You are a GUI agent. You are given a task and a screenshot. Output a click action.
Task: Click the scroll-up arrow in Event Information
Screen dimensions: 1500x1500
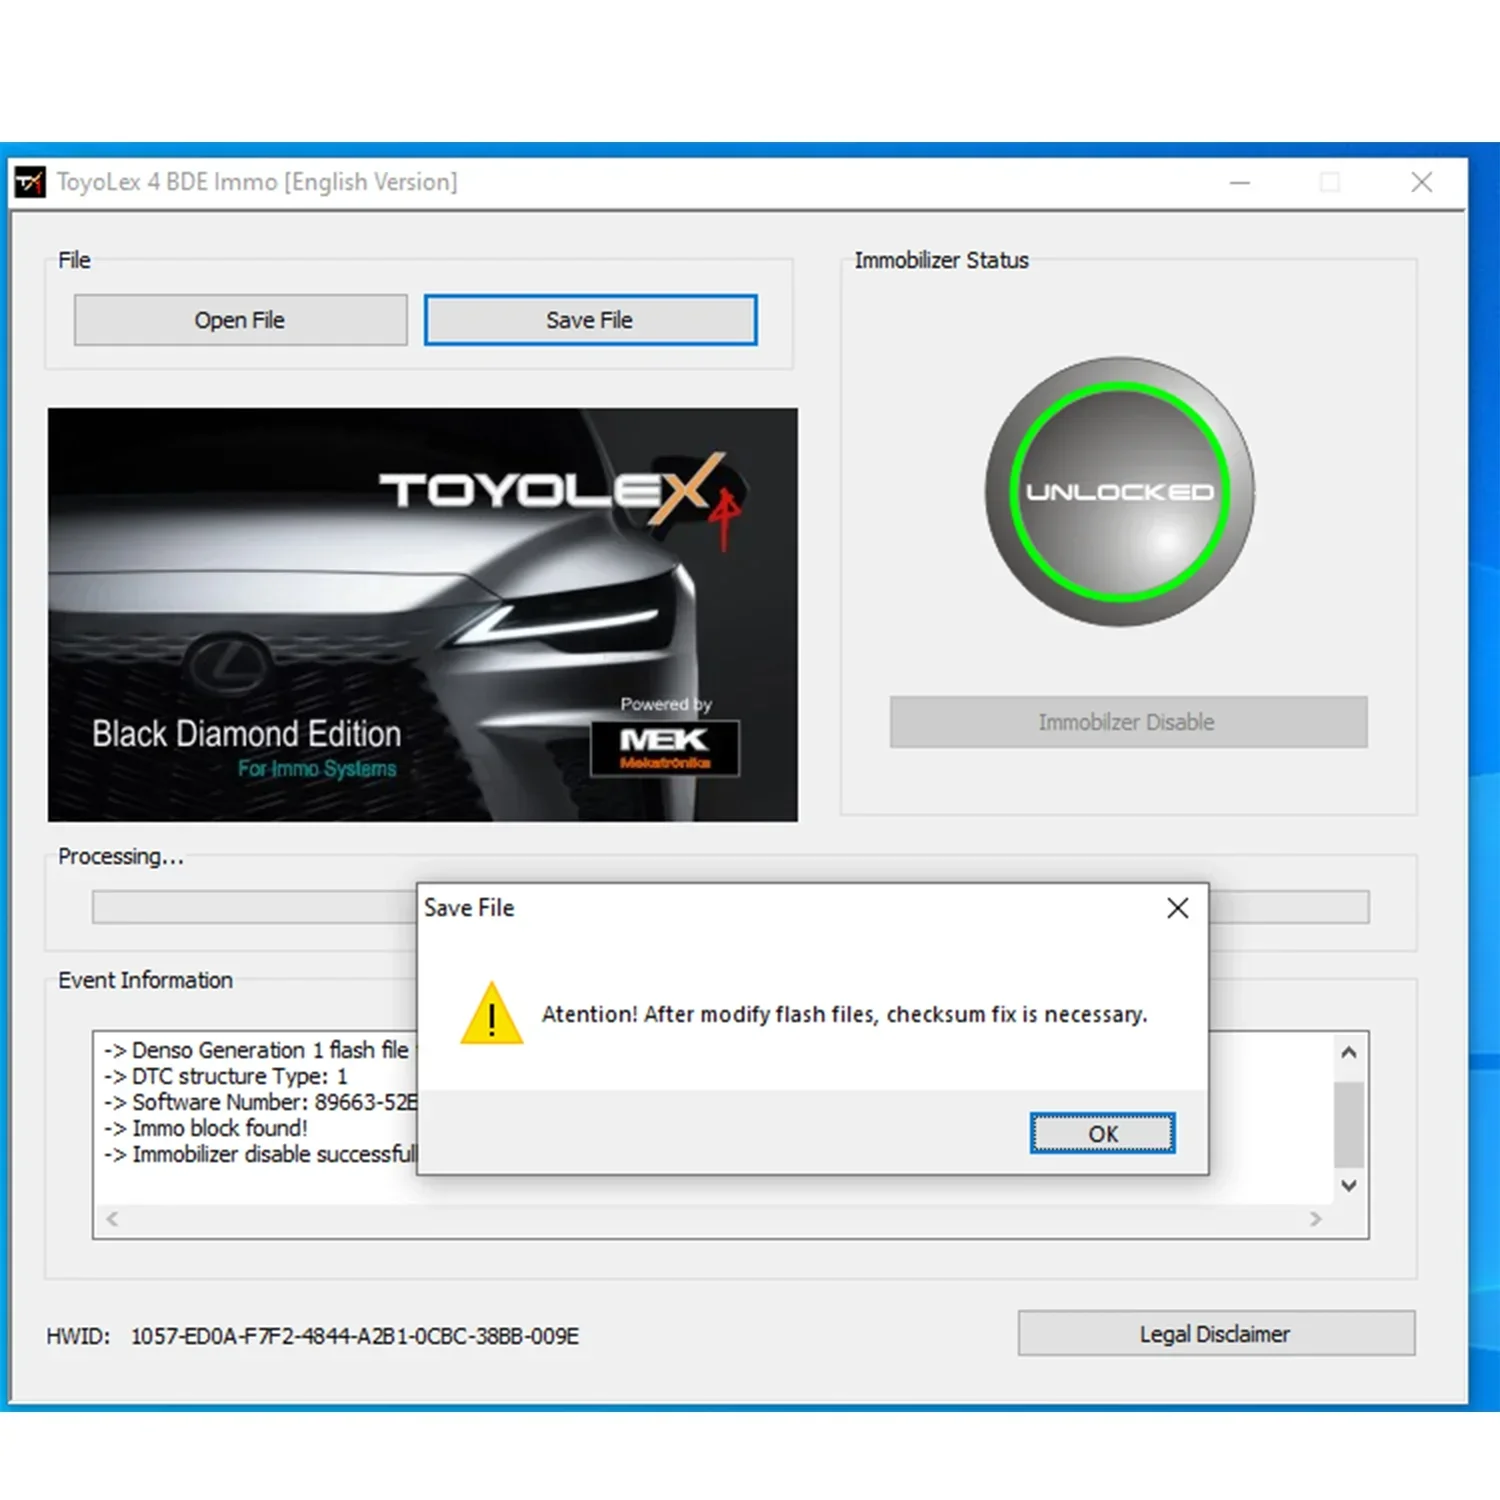1348,1051
